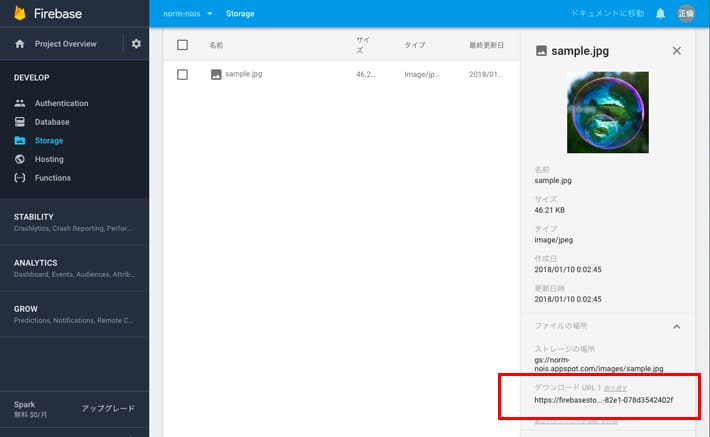Collapse the ファイルの場所 section
Screen dimensions: 710x437
point(676,326)
